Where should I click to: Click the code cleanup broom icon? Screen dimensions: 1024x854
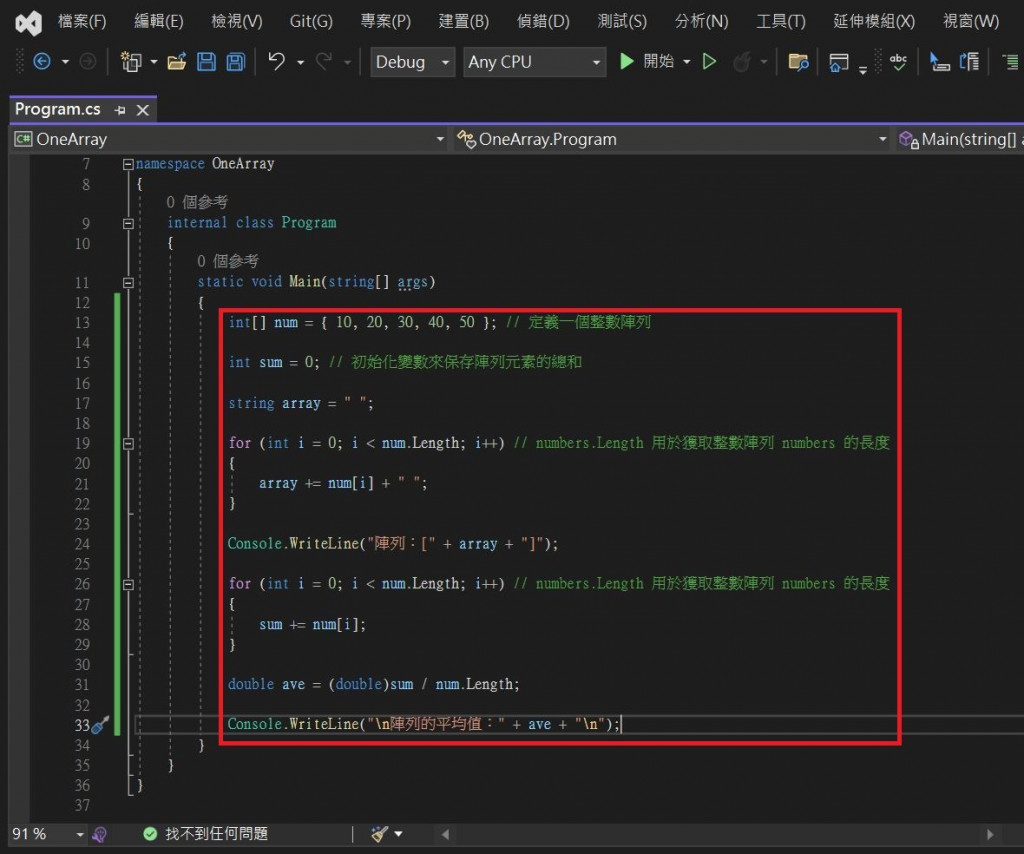[x=379, y=834]
